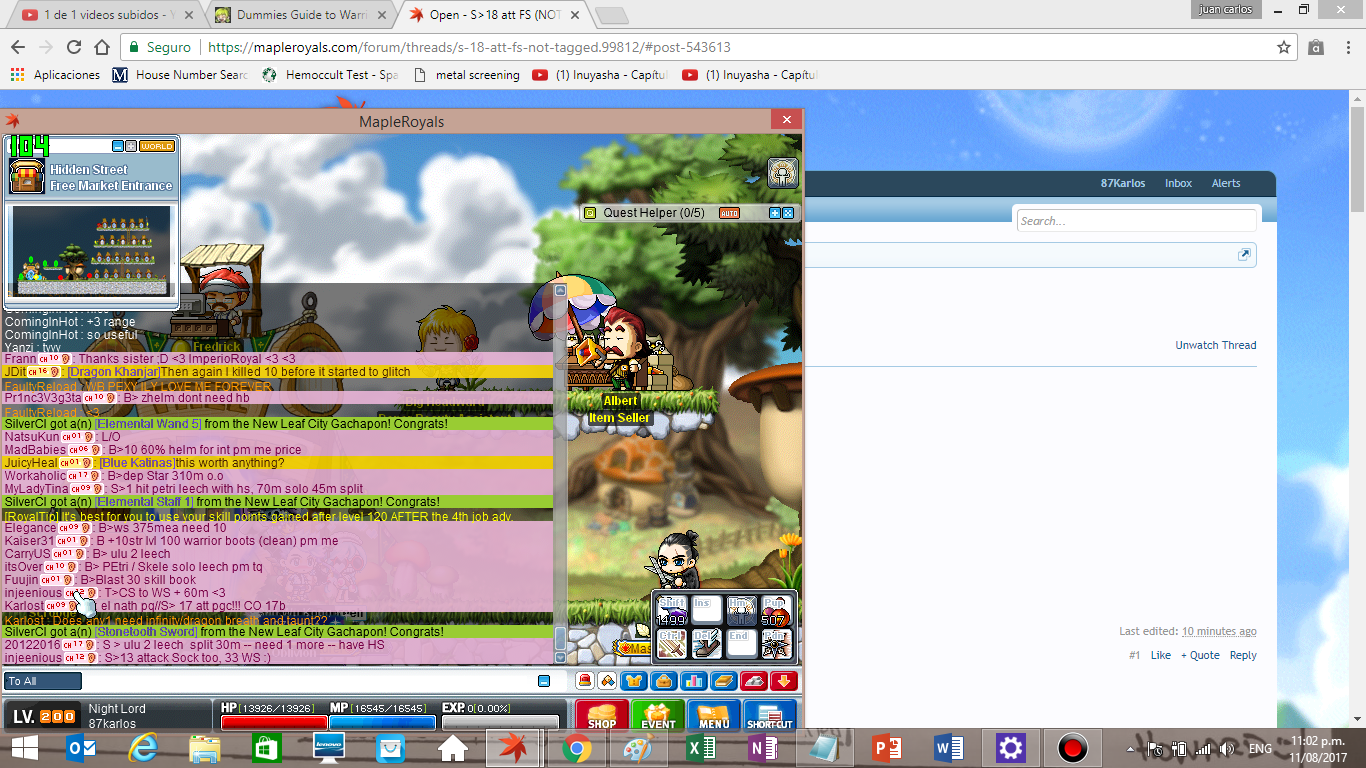Open the SHORTCUT button in the game bar
Viewport: 1366px width, 768px height.
click(770, 714)
